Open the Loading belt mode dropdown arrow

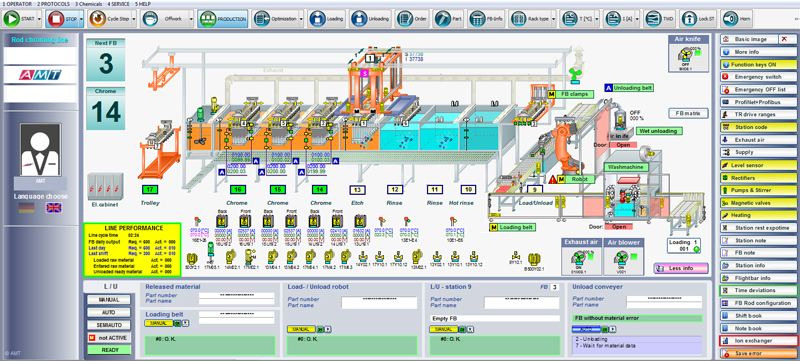(x=185, y=323)
